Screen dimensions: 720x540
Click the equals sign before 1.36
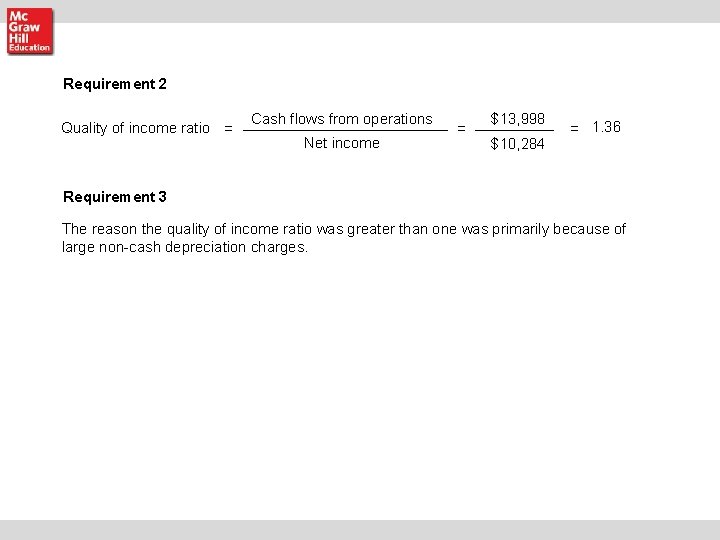(574, 129)
